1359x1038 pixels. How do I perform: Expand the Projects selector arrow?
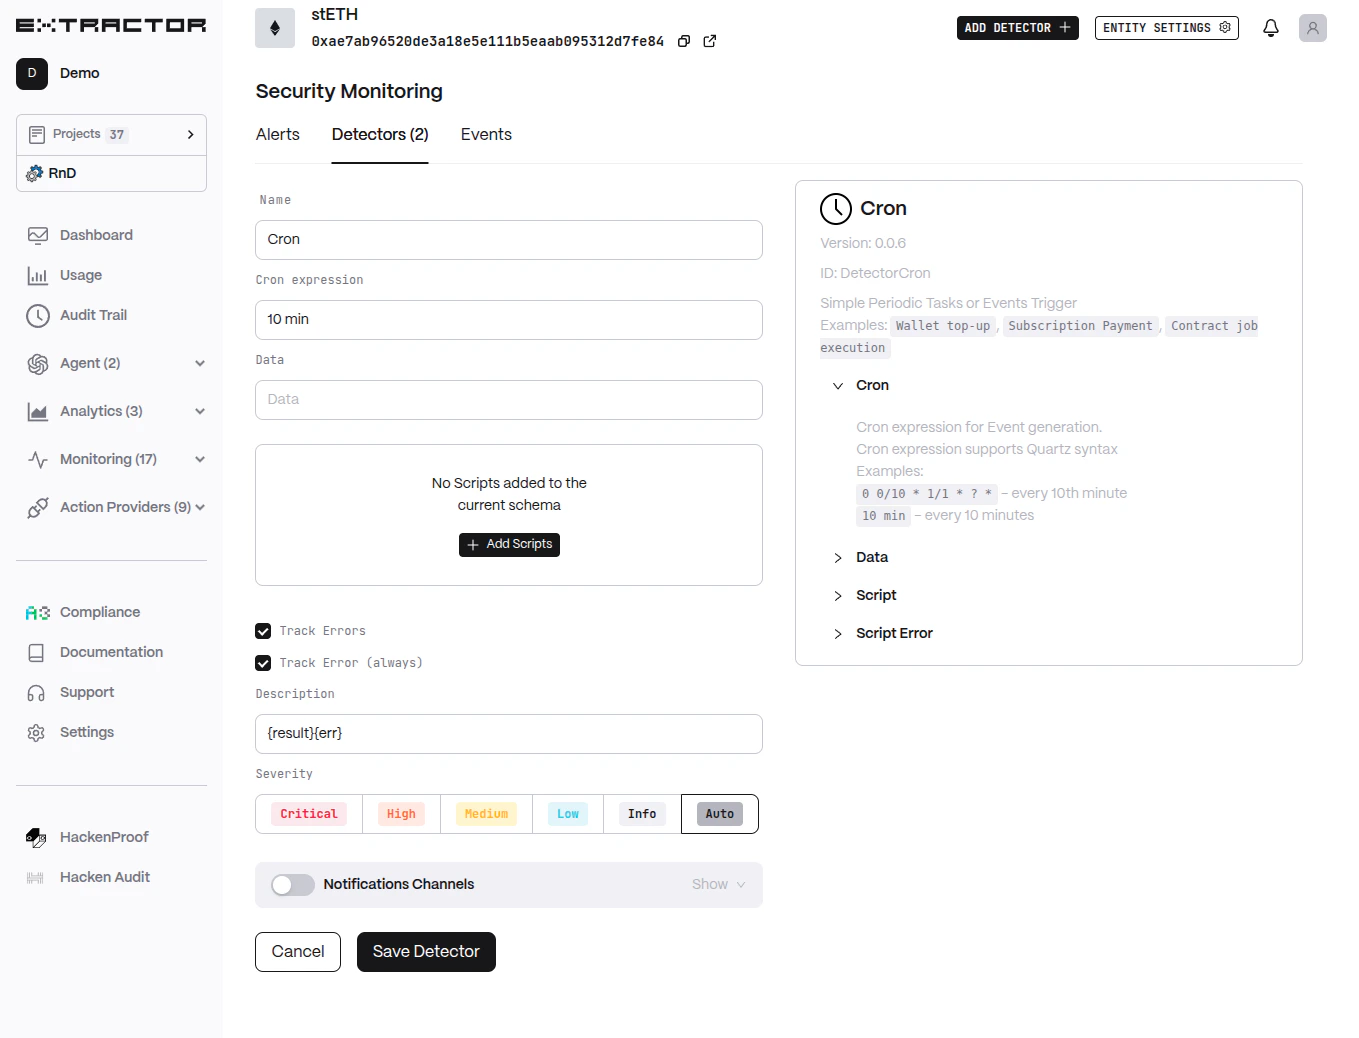click(x=191, y=134)
